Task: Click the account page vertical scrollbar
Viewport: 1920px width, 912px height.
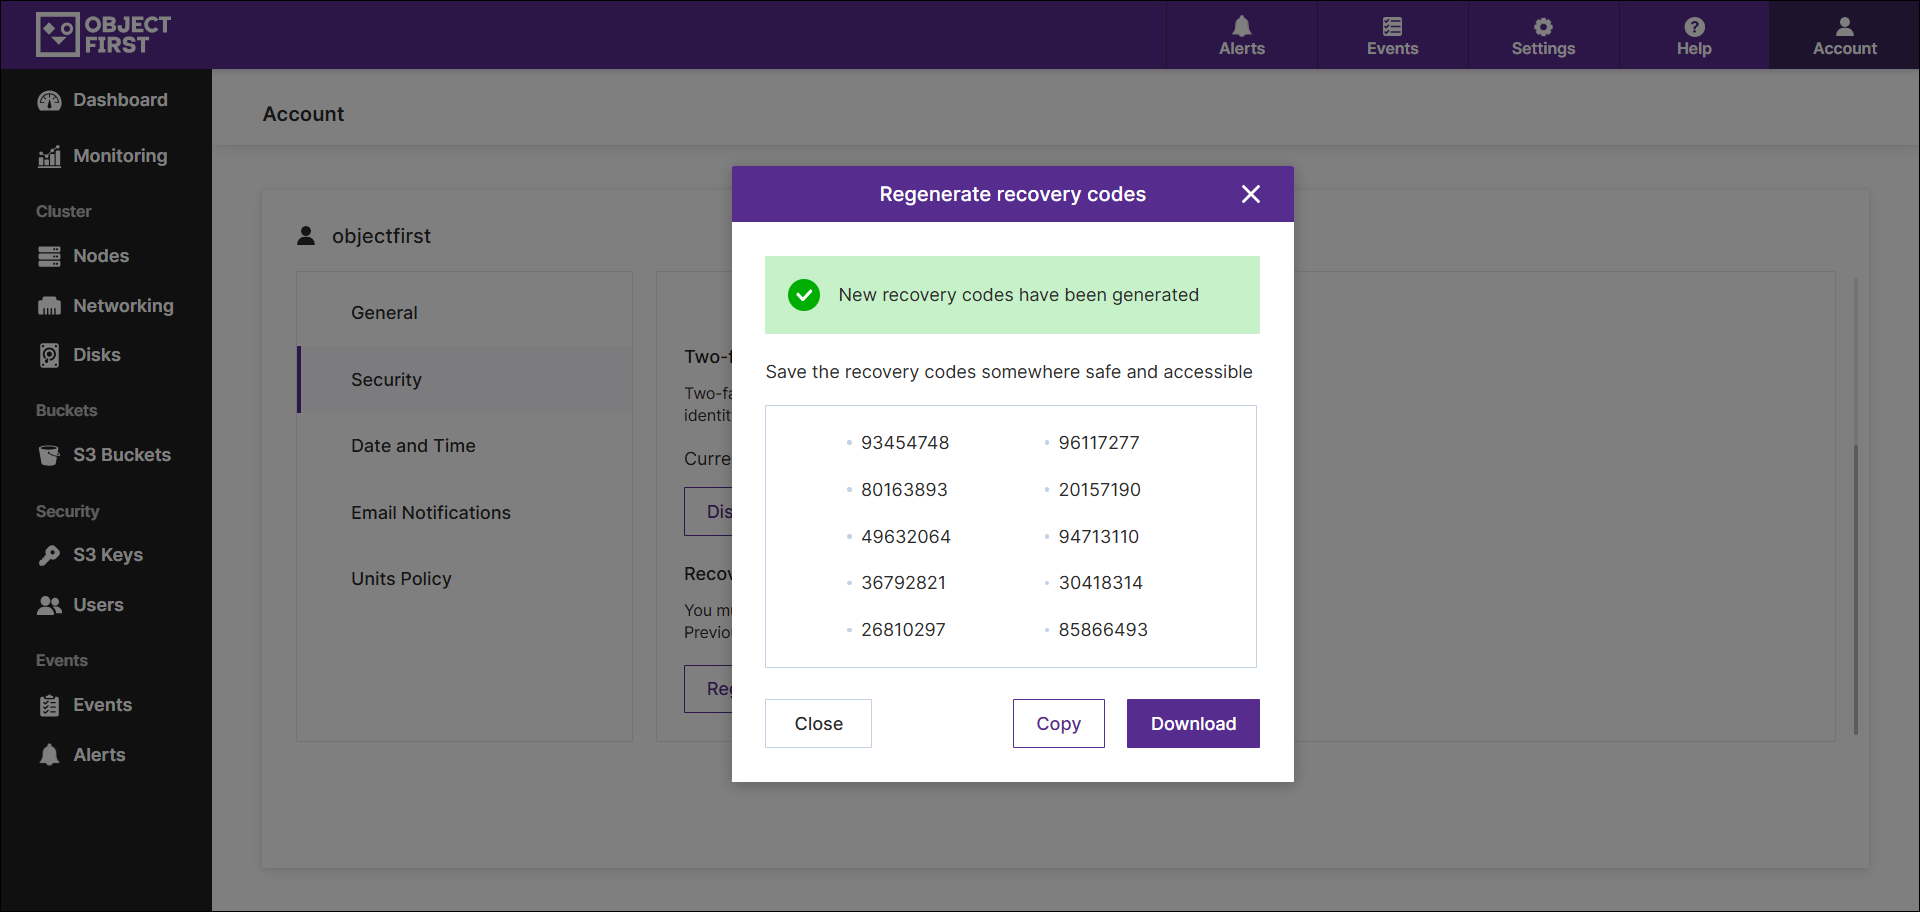Action: tap(1856, 590)
